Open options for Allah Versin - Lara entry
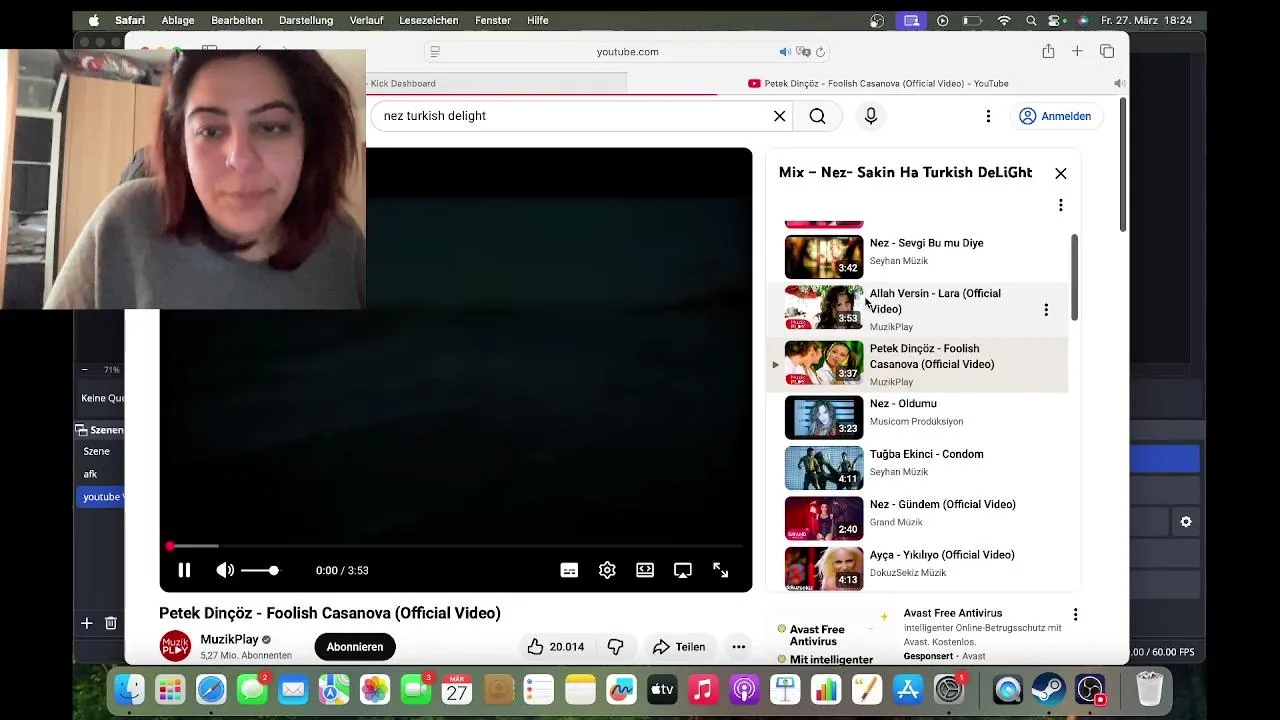The width and height of the screenshot is (1280, 720). (x=1046, y=310)
